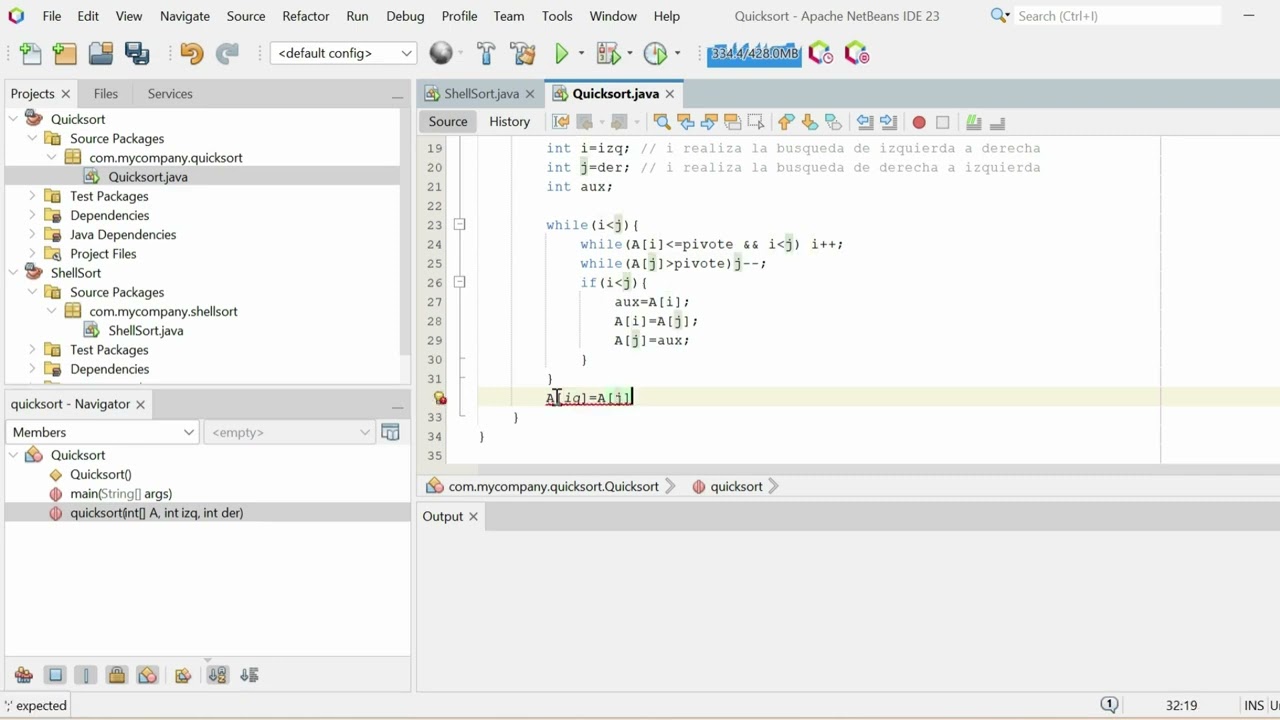The image size is (1280, 720).
Task: Click the Stop Macro Recording square icon
Action: pyautogui.click(x=942, y=122)
